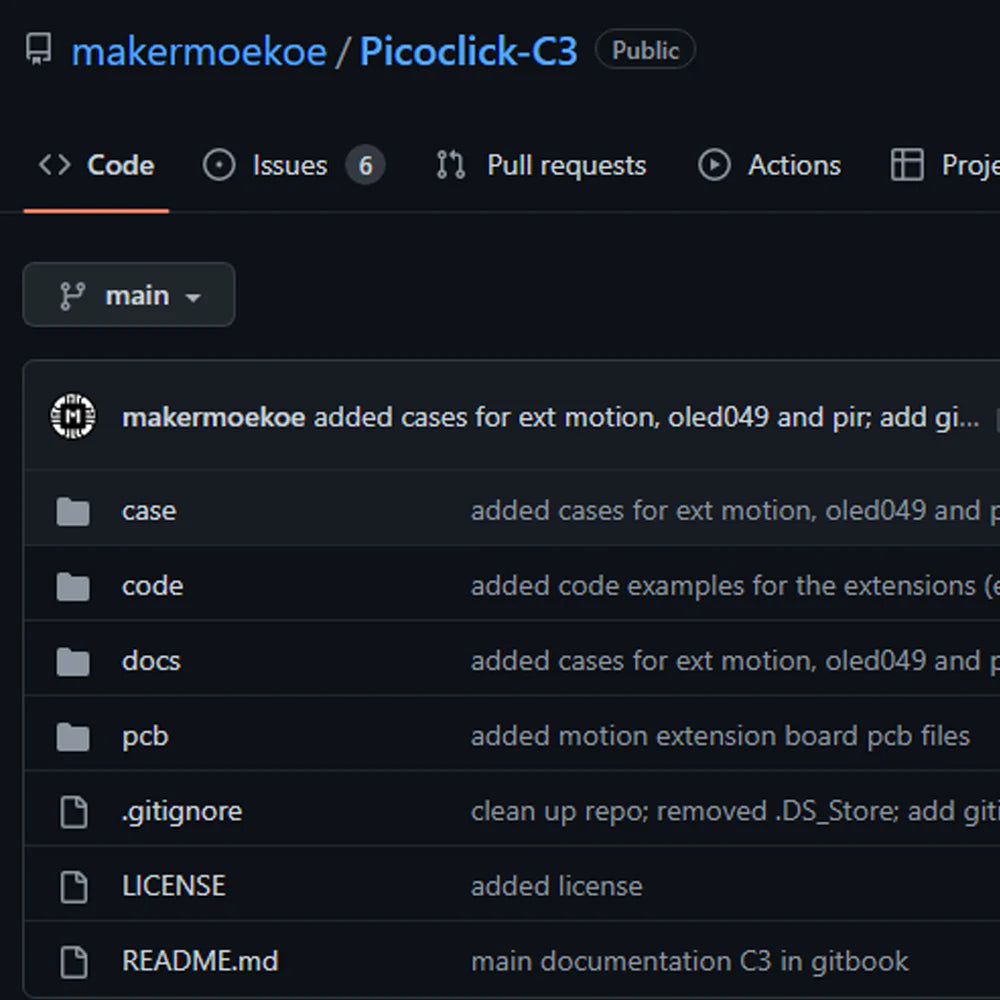This screenshot has width=1000, height=1000.
Task: Open the docs folder icon
Action: click(x=72, y=661)
